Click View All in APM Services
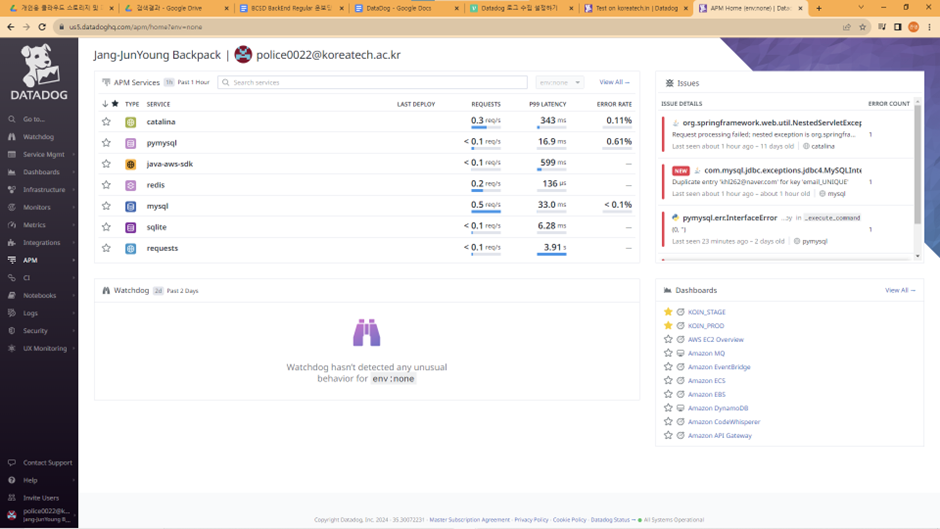Viewport: 940px width, 529px height. coord(614,82)
